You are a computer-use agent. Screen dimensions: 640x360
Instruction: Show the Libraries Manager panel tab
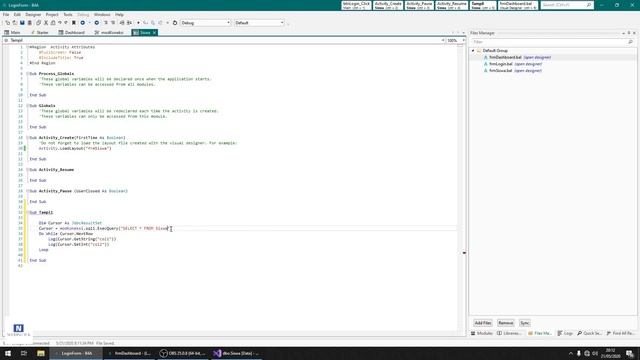[509, 333]
